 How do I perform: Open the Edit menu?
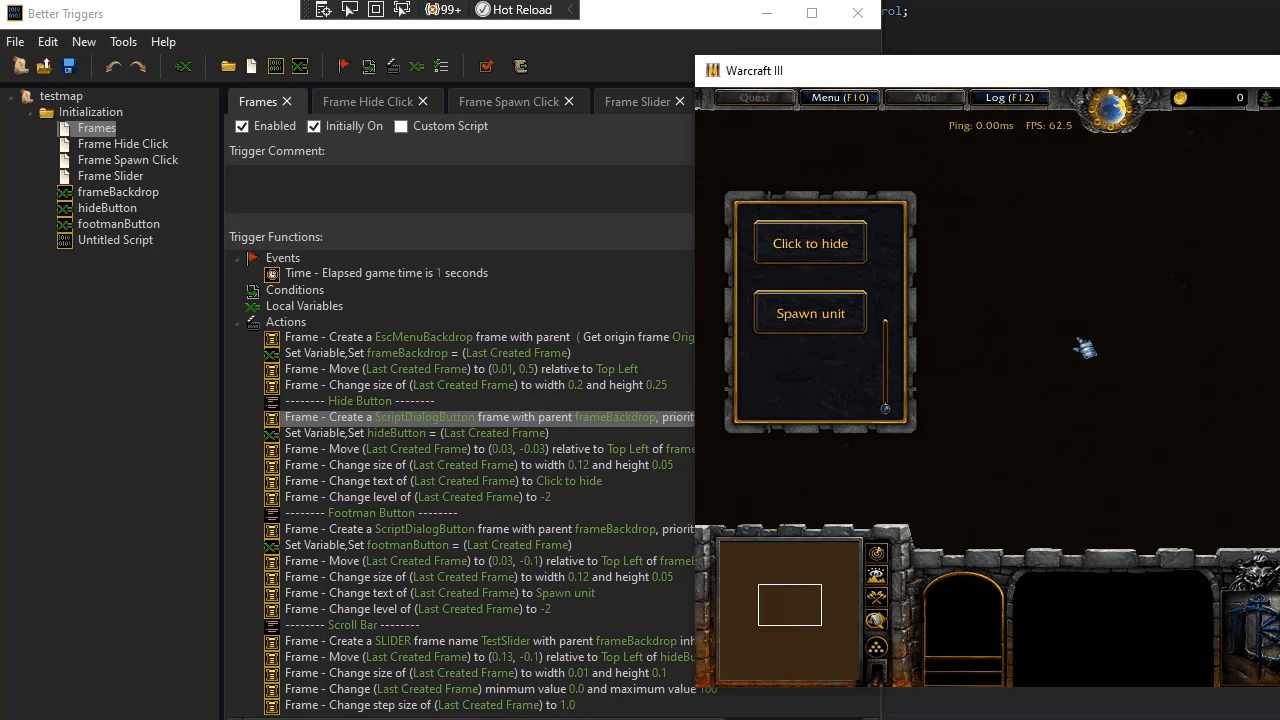48,42
